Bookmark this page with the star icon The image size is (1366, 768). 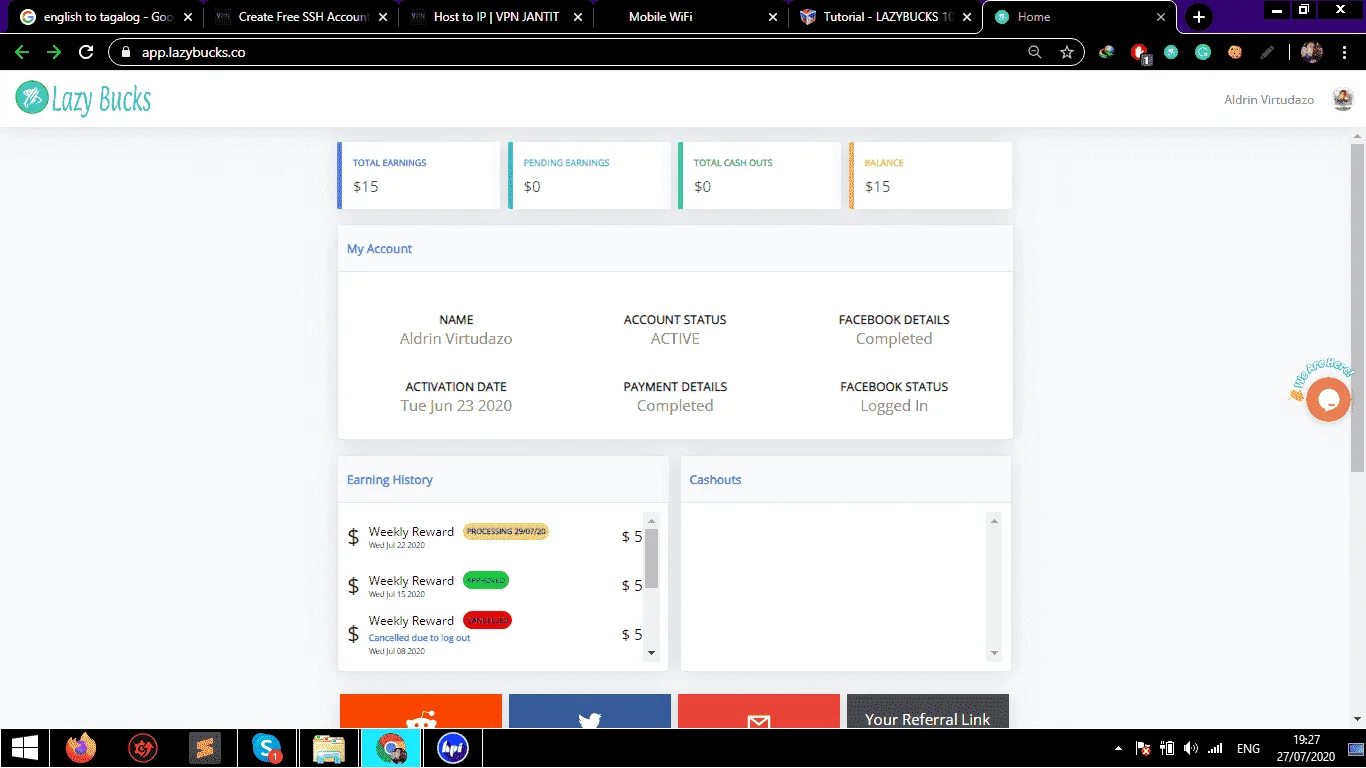point(1067,52)
